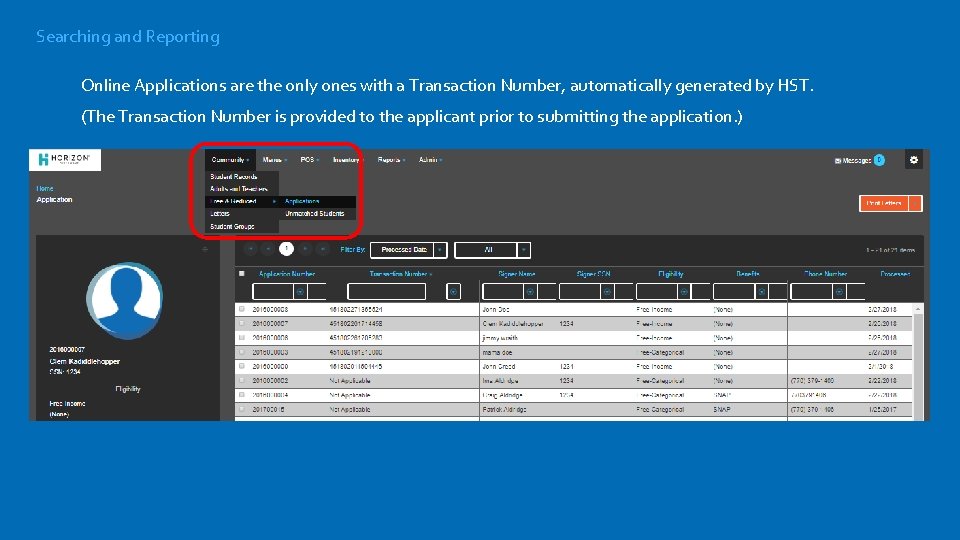Viewport: 960px width, 540px height.
Task: Open Phone Number filter operator icon
Action: pos(839,292)
